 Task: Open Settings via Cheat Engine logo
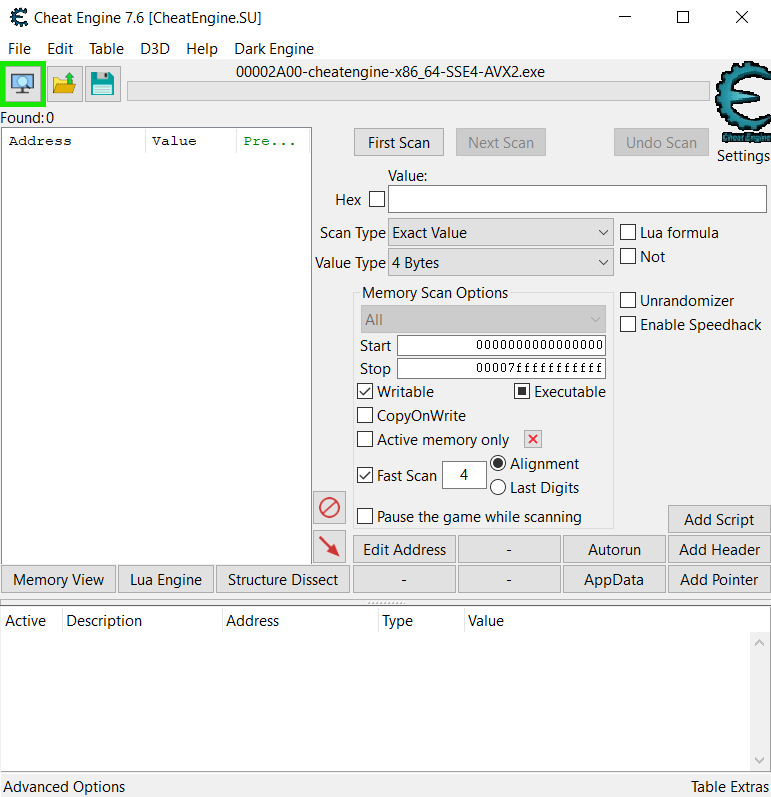click(x=743, y=105)
